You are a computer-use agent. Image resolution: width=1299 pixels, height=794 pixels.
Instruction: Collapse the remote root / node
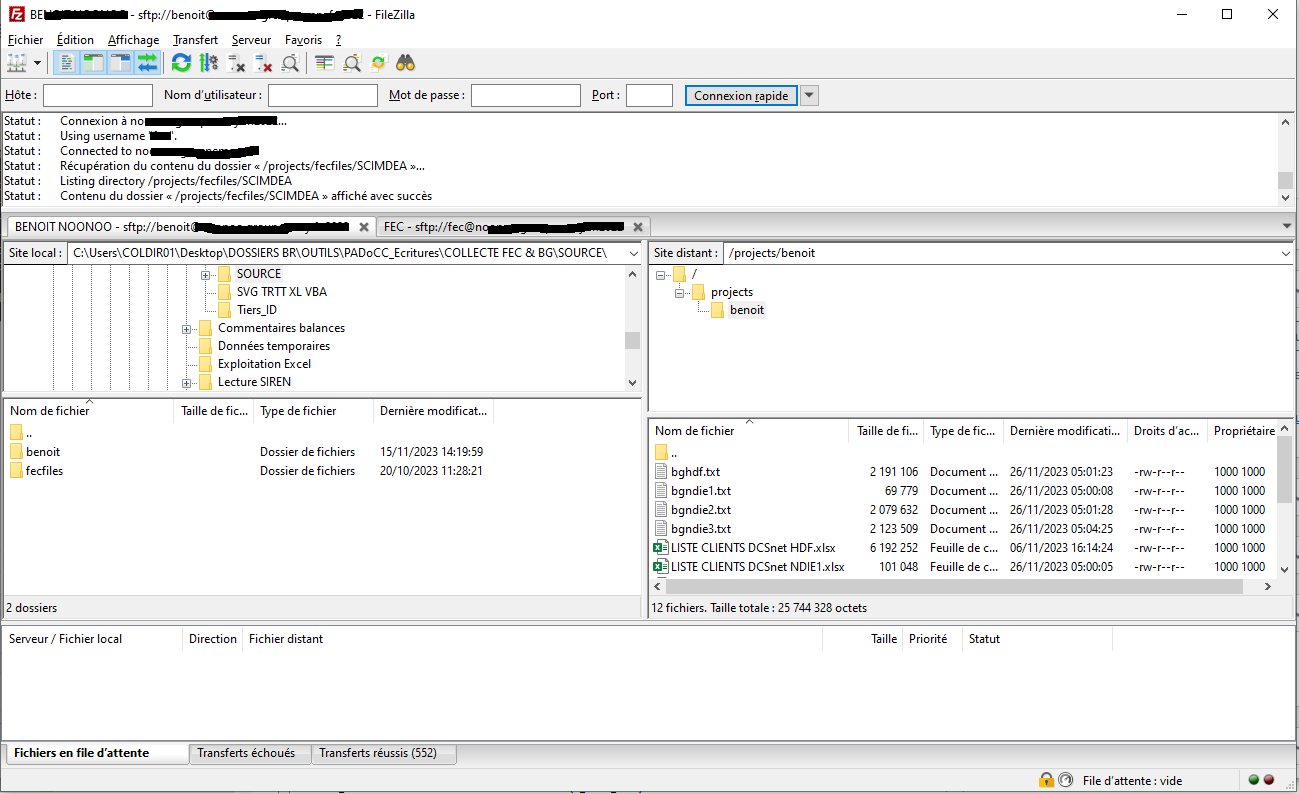[661, 274]
